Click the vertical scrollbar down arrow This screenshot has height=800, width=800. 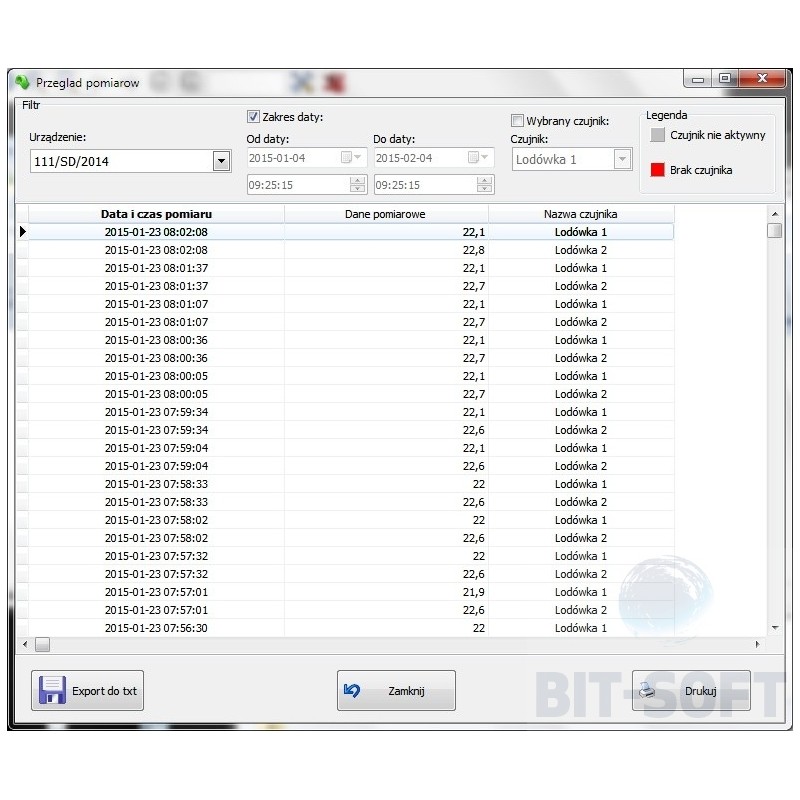click(775, 628)
